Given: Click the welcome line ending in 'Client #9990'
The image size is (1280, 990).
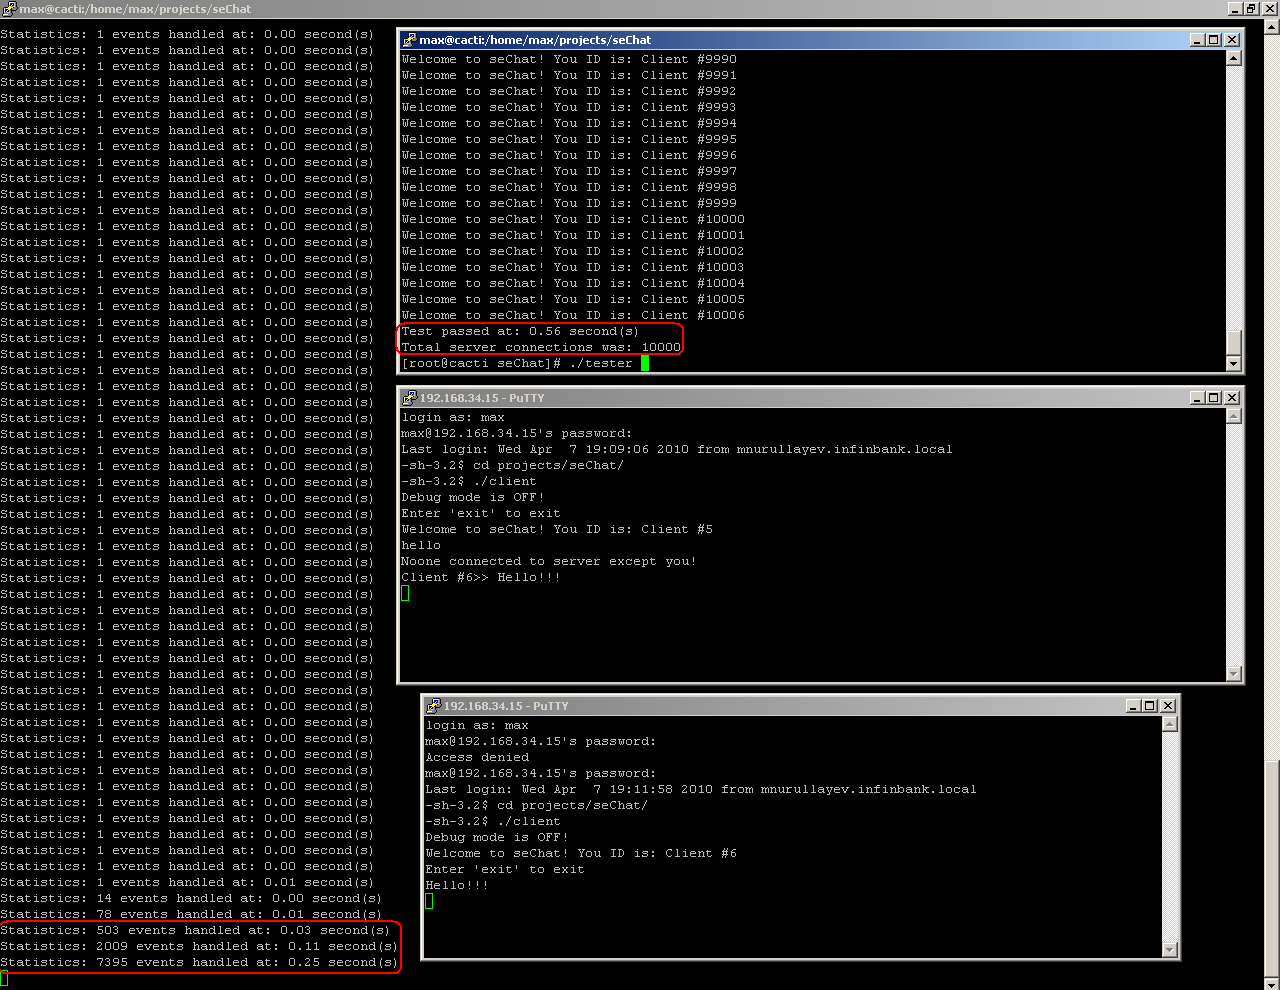Looking at the screenshot, I should click(569, 59).
